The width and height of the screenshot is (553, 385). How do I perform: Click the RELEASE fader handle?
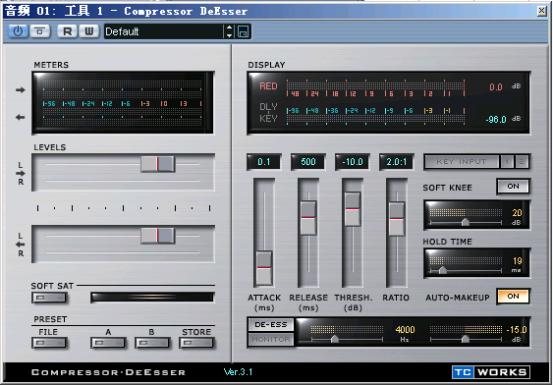click(308, 218)
